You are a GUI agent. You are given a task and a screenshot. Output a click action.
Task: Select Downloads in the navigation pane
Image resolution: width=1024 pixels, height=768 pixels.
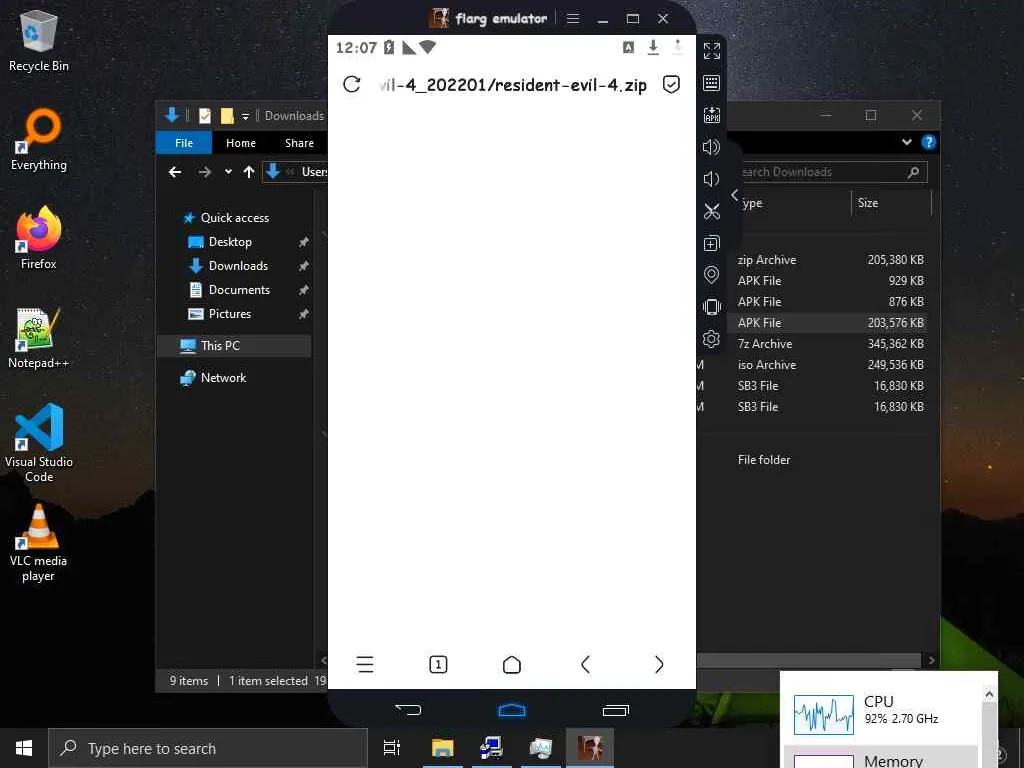pos(238,266)
